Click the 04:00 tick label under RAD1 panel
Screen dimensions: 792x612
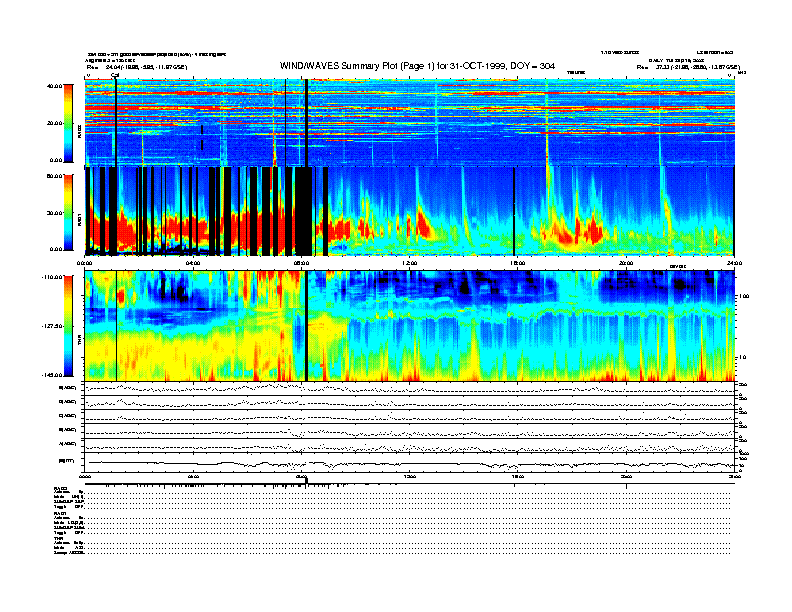tap(193, 263)
